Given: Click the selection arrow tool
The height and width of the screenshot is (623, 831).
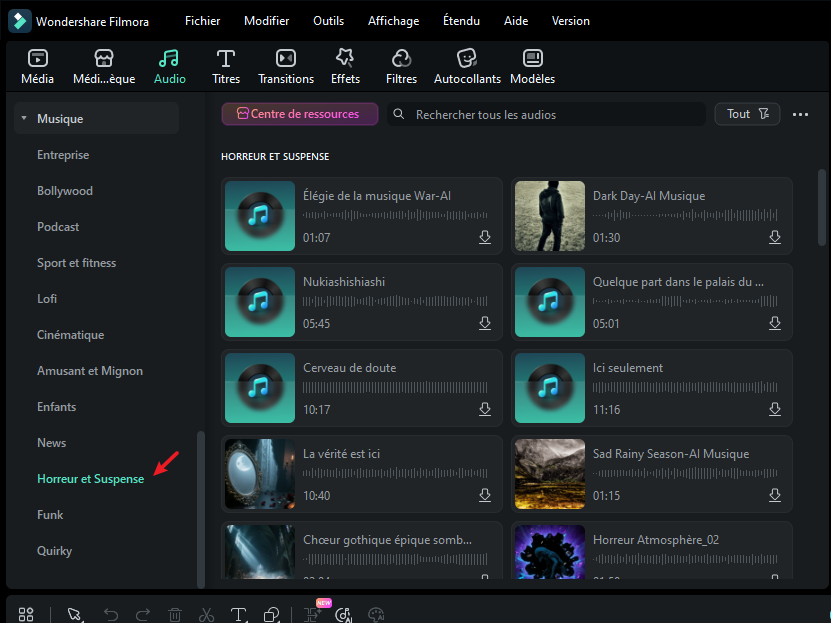Looking at the screenshot, I should tap(75, 615).
